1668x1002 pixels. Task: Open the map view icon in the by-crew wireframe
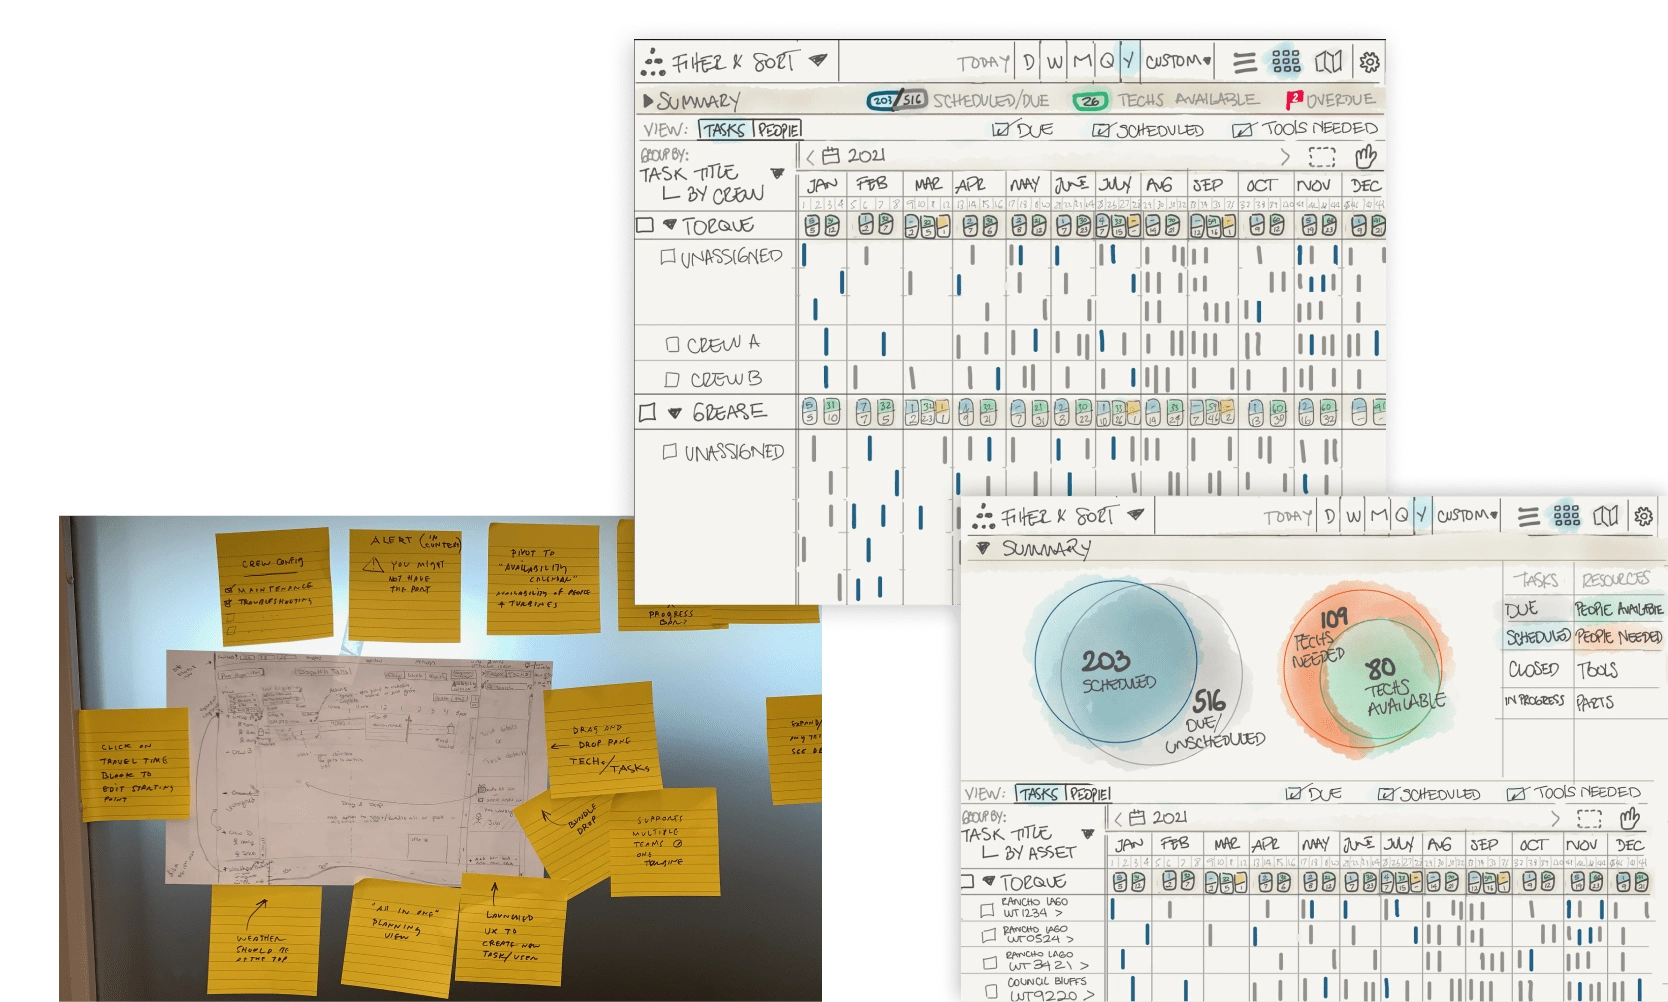1328,62
